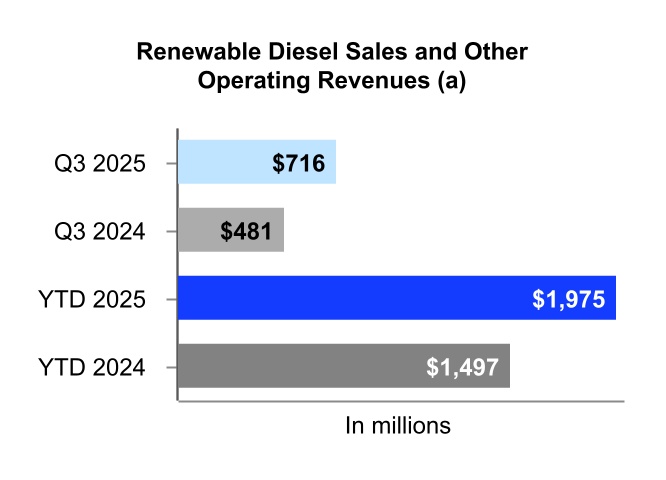Select the $1,497 data label
Viewport: 666px width, 480px height.
pyautogui.click(x=462, y=366)
